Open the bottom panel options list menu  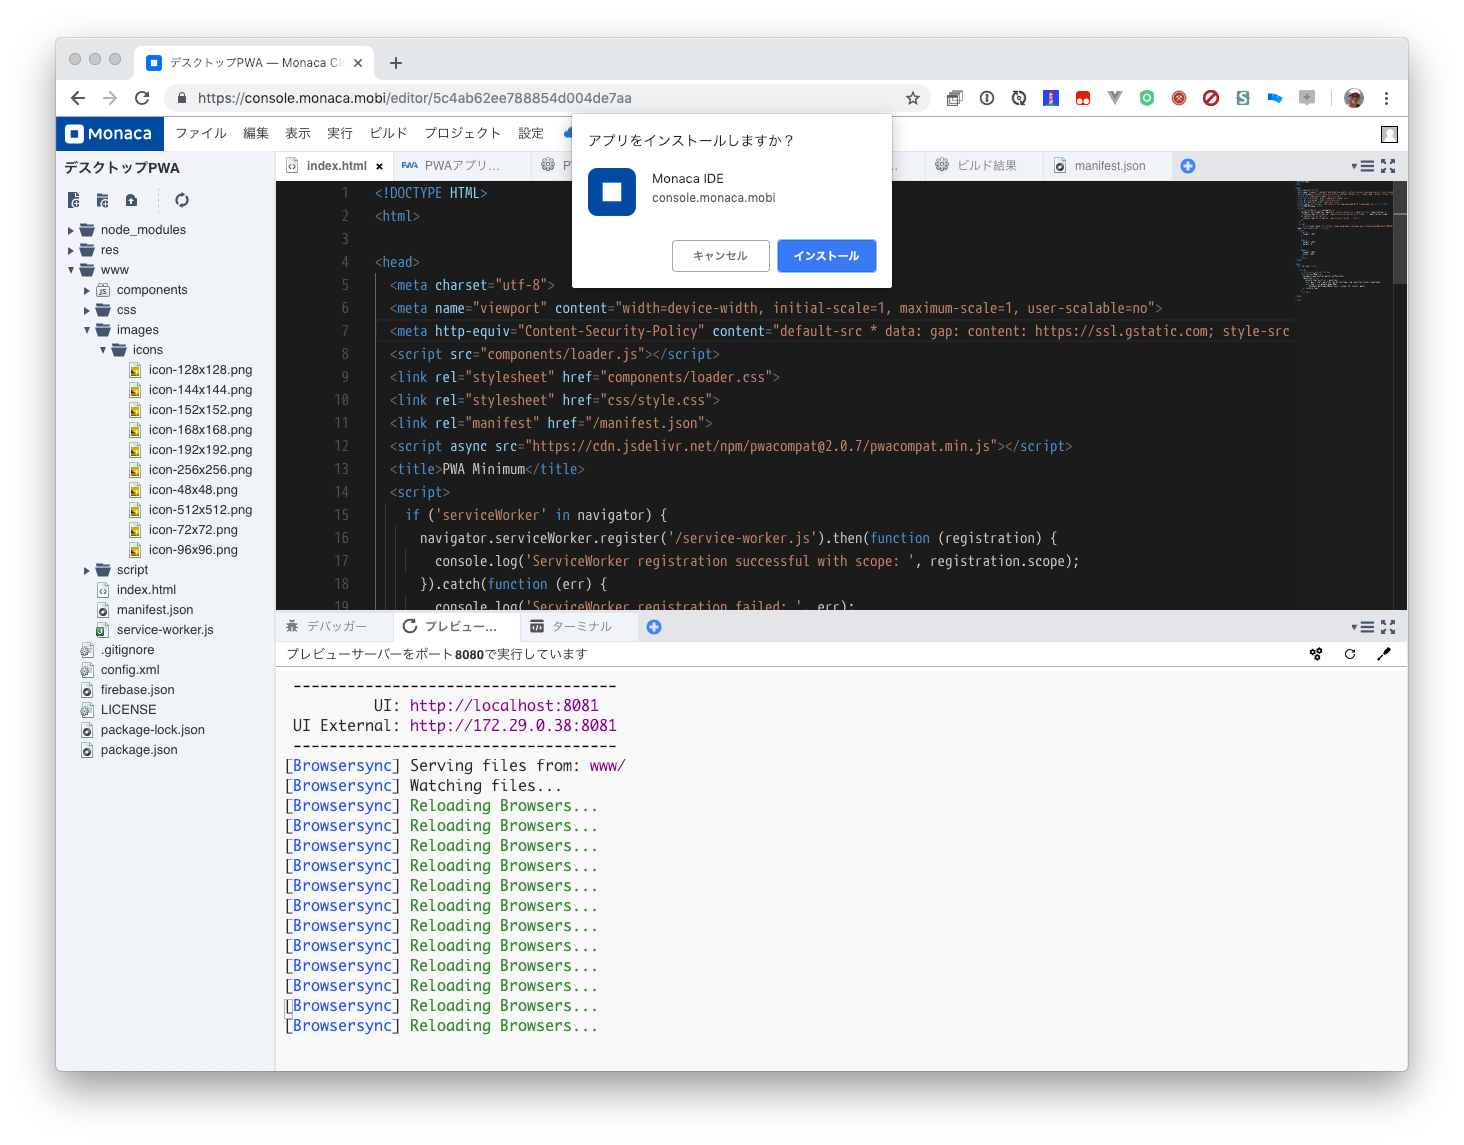pyautogui.click(x=1363, y=627)
